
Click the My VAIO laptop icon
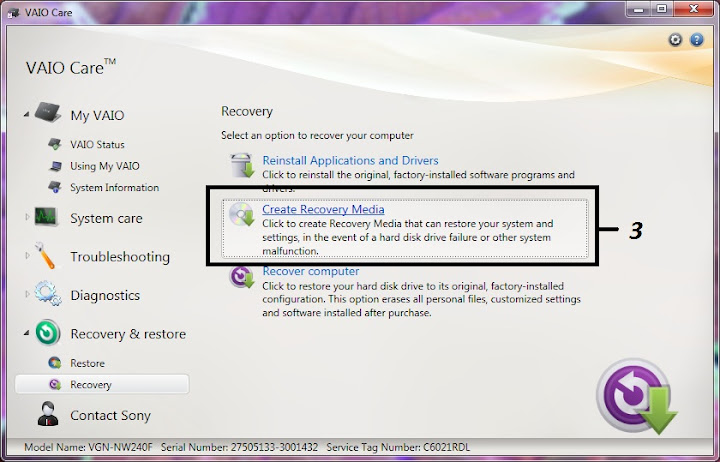pyautogui.click(x=48, y=113)
